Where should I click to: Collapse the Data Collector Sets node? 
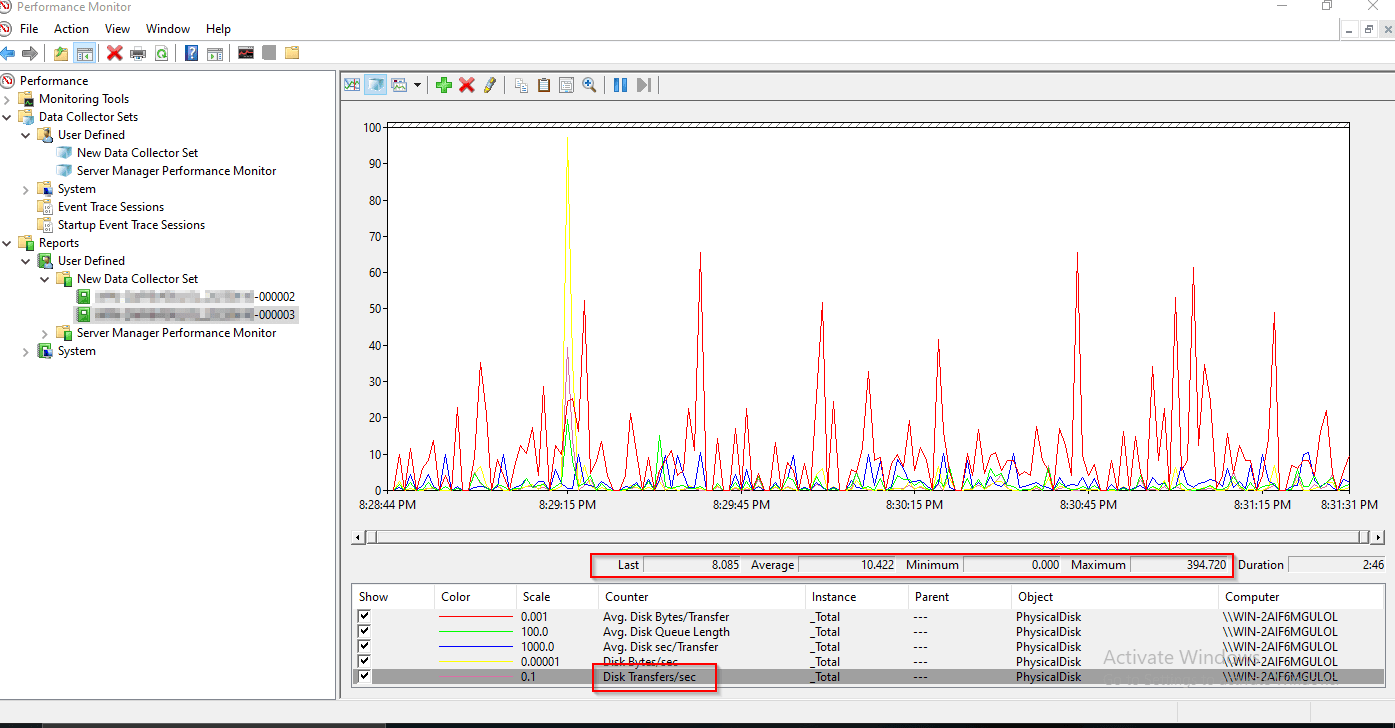click(x=8, y=117)
